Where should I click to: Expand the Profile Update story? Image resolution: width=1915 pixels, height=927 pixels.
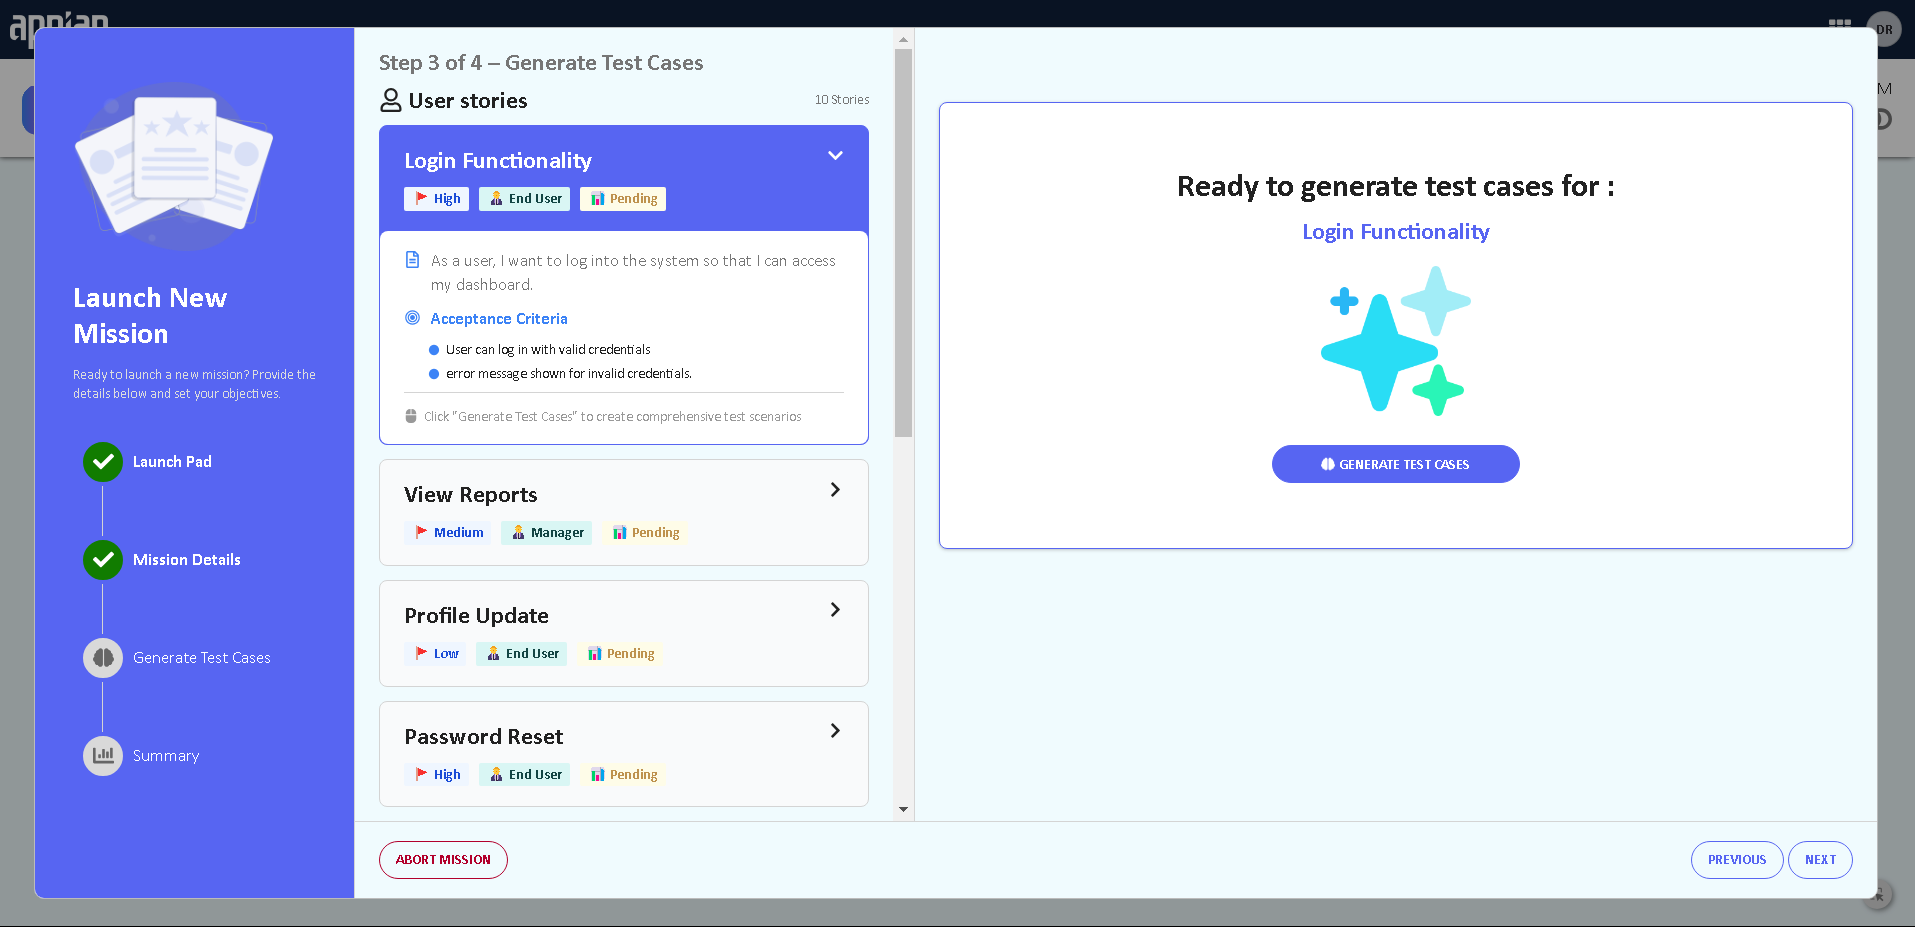click(x=835, y=610)
